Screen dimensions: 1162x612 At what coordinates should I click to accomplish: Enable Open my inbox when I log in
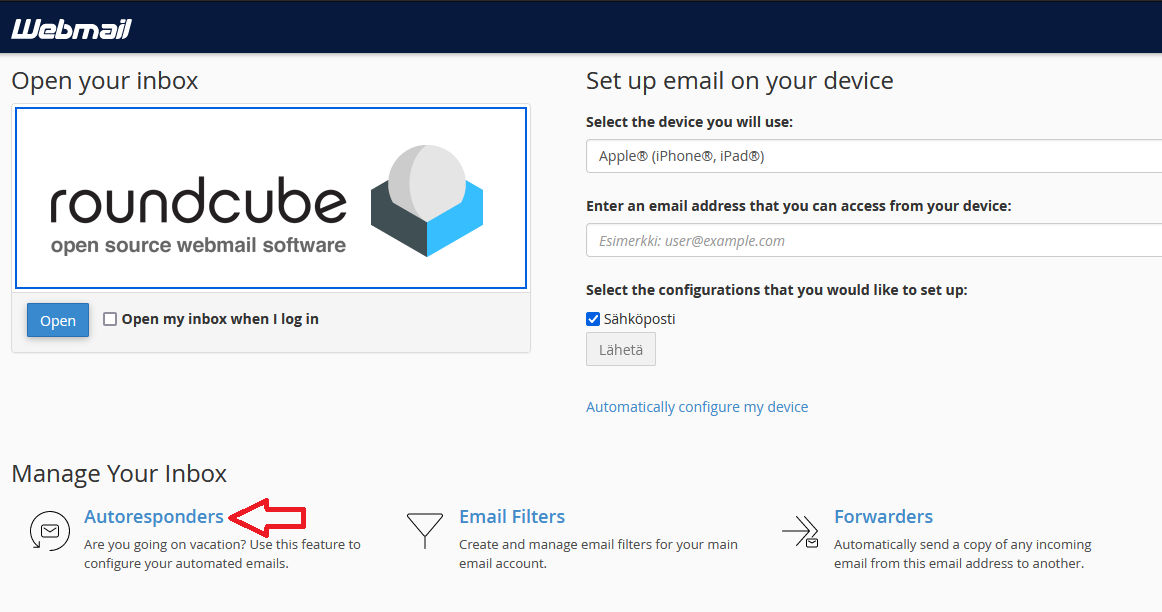[110, 319]
